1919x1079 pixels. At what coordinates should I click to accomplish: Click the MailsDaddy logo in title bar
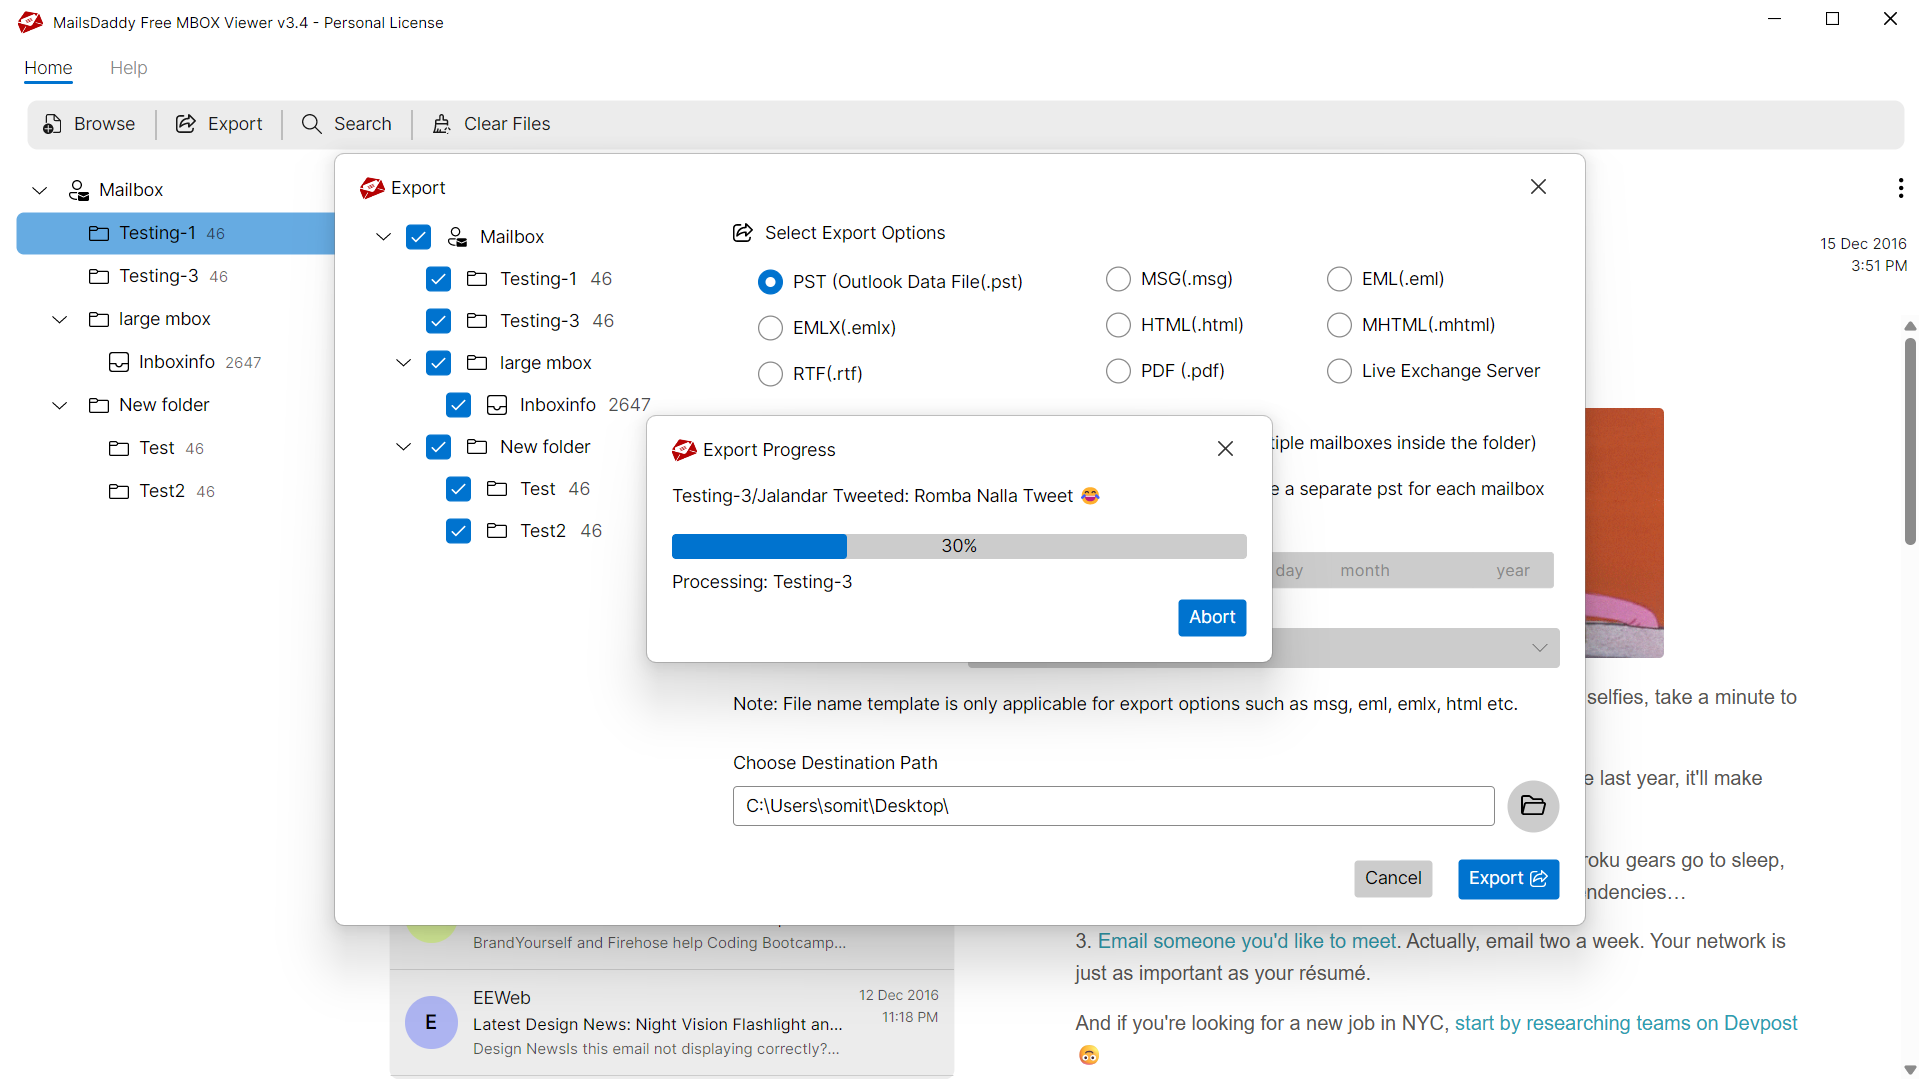click(30, 22)
